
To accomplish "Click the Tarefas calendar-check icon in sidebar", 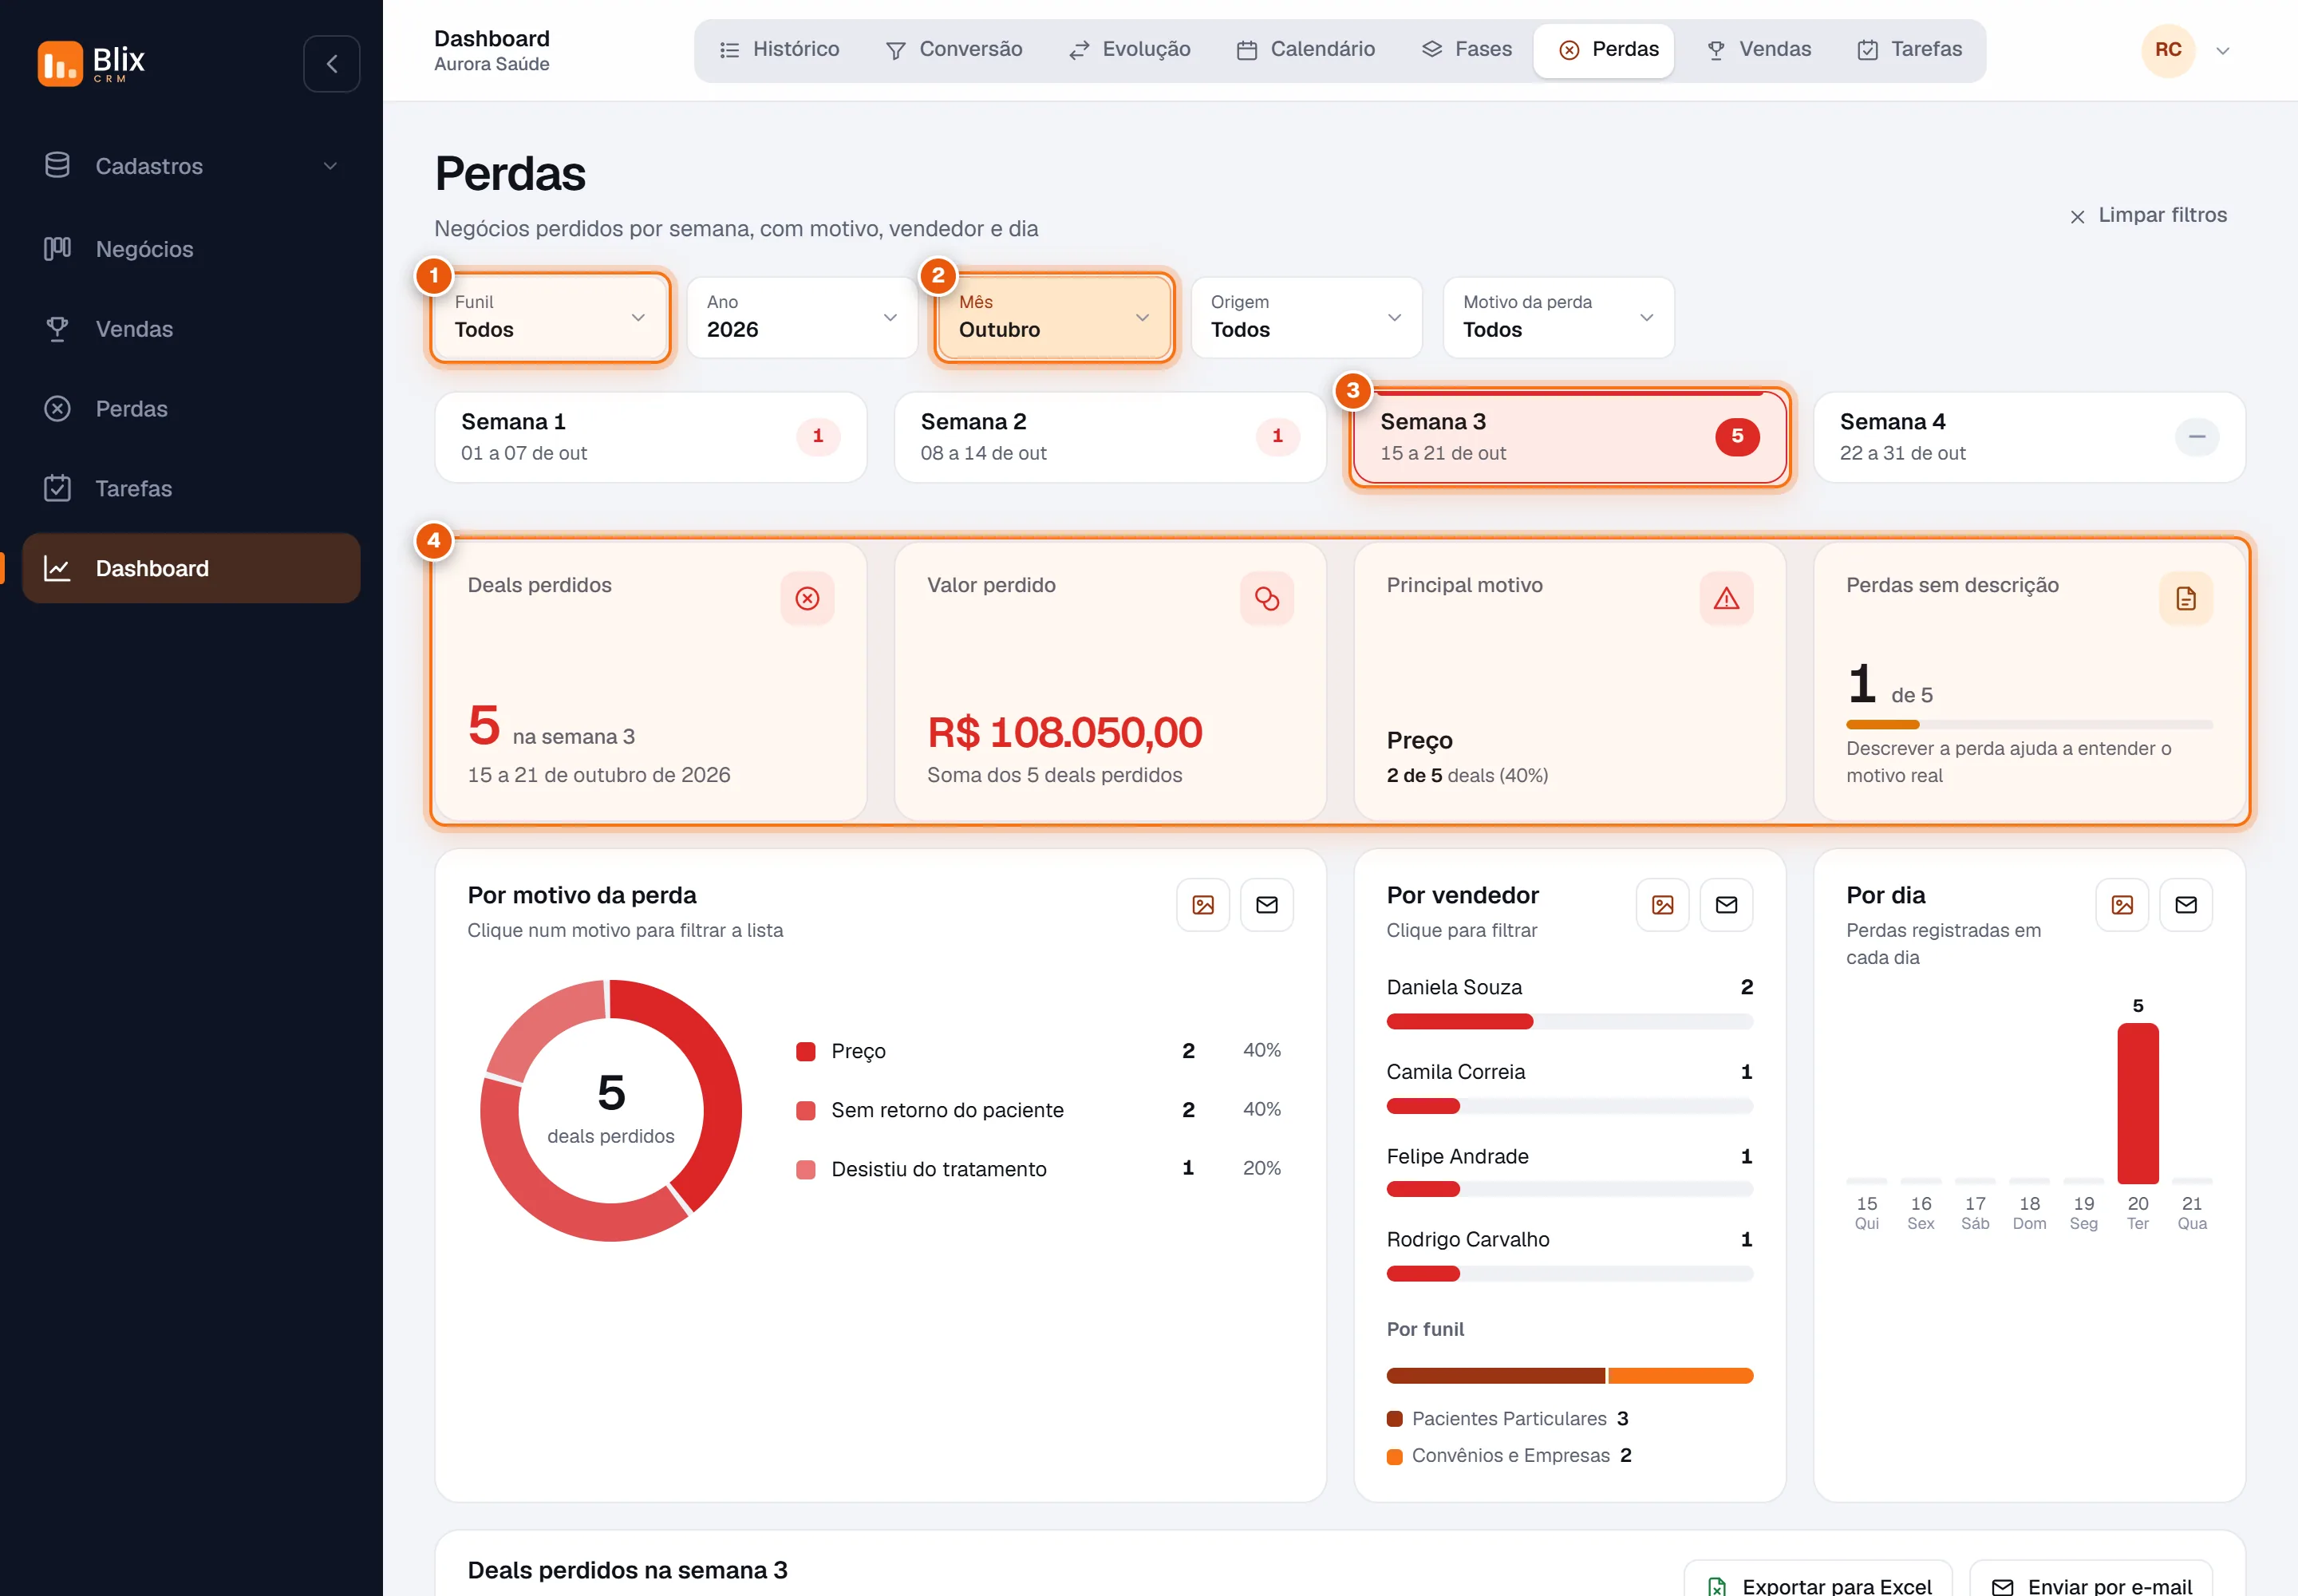I will (x=57, y=488).
